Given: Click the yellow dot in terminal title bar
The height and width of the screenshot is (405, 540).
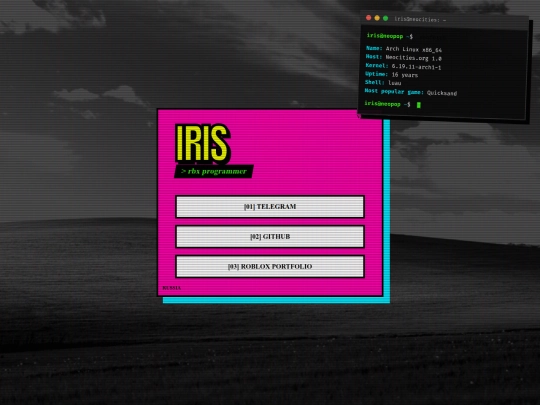Looking at the screenshot, I should point(377,18).
